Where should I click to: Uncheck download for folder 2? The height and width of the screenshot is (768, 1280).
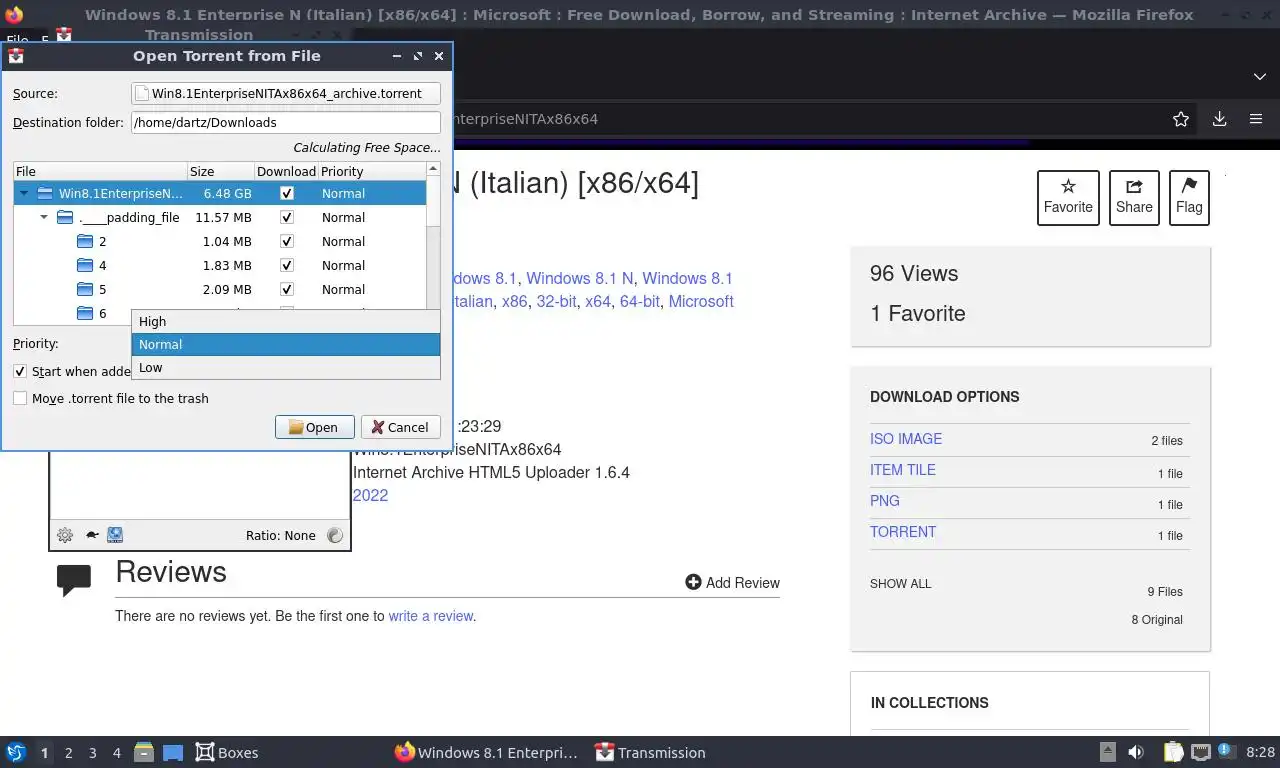287,241
